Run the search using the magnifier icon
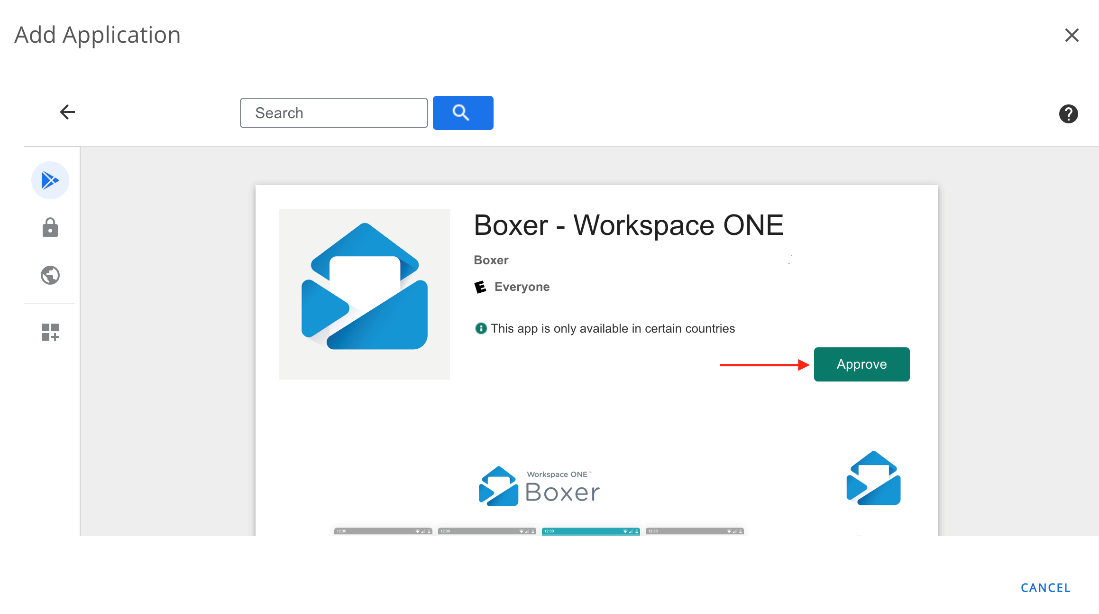This screenshot has width=1099, height=614. [x=463, y=112]
